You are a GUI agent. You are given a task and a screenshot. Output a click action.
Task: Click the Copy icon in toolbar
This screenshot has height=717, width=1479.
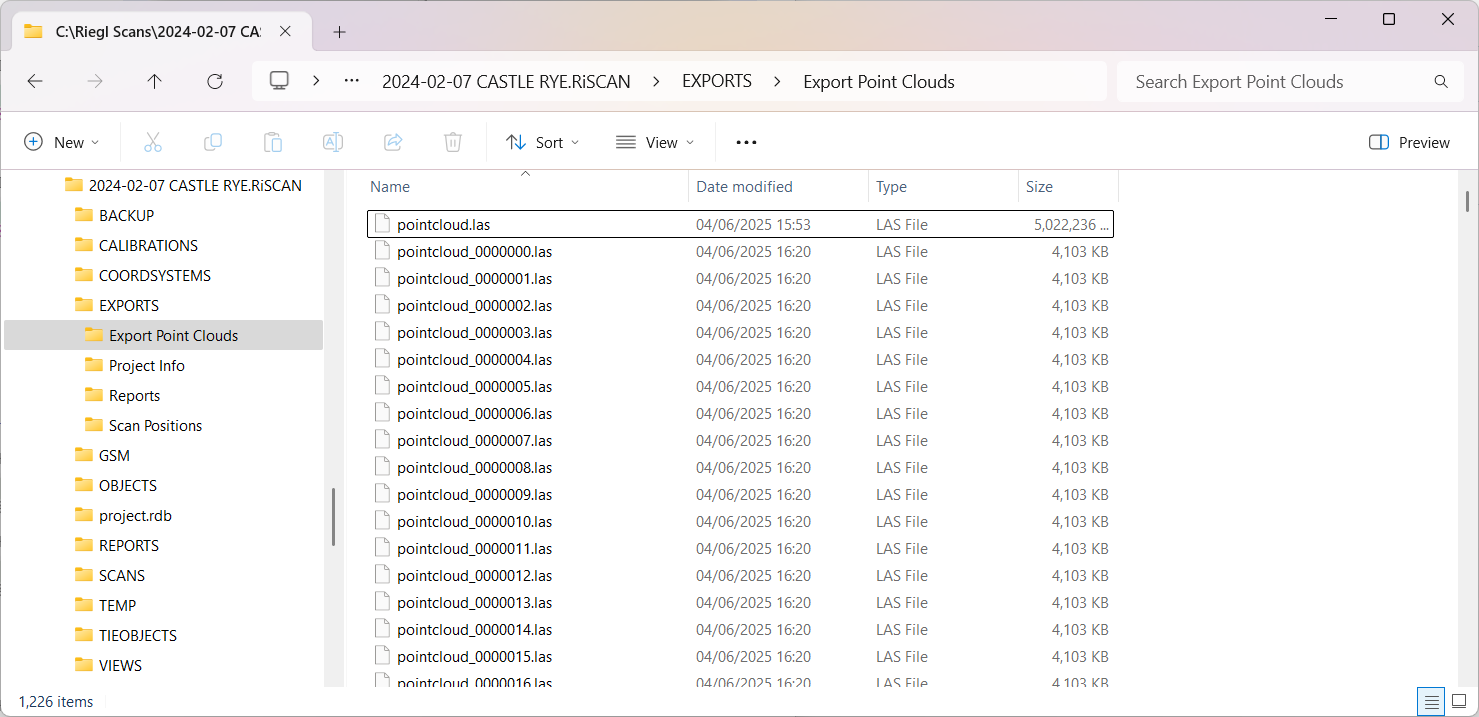(213, 142)
